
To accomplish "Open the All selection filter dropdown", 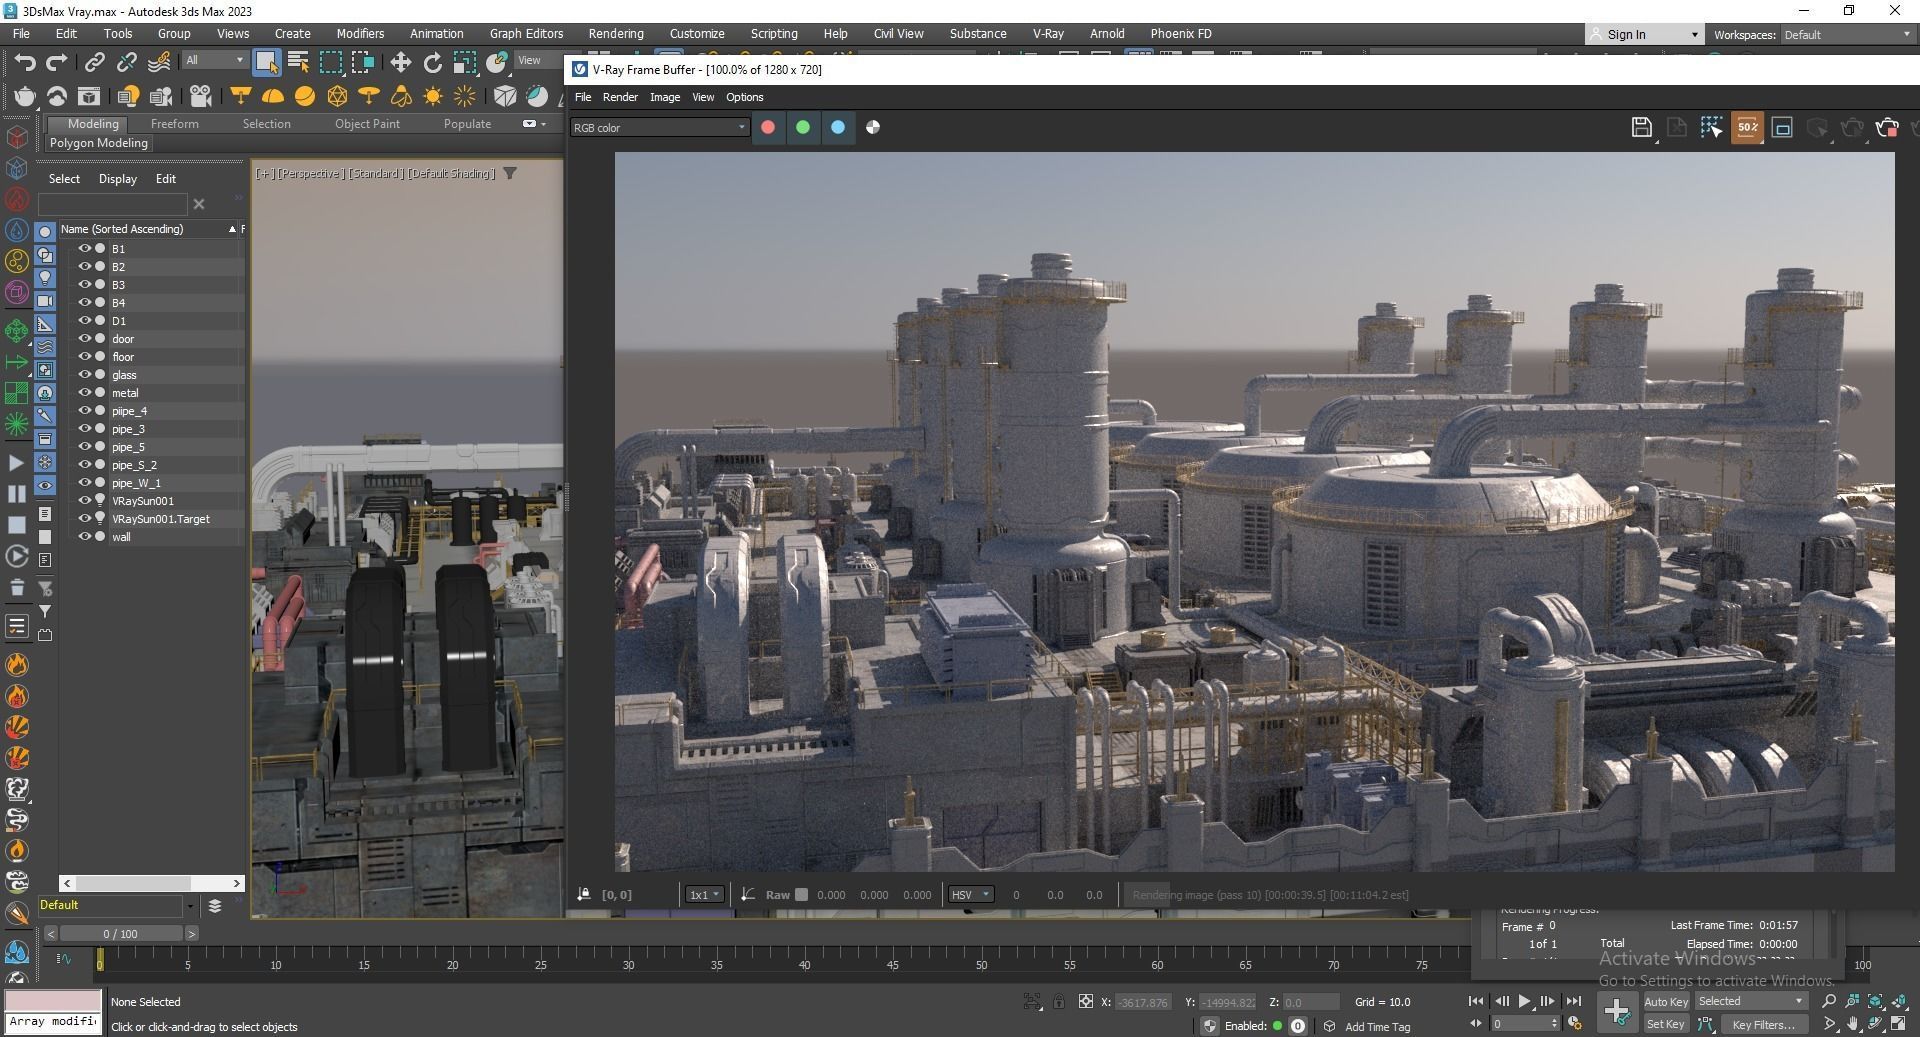I will (214, 60).
